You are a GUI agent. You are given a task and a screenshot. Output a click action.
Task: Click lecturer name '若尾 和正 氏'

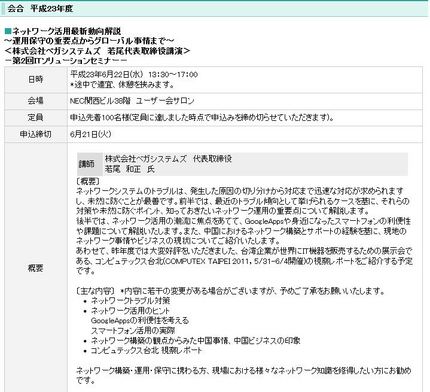[x=130, y=169]
